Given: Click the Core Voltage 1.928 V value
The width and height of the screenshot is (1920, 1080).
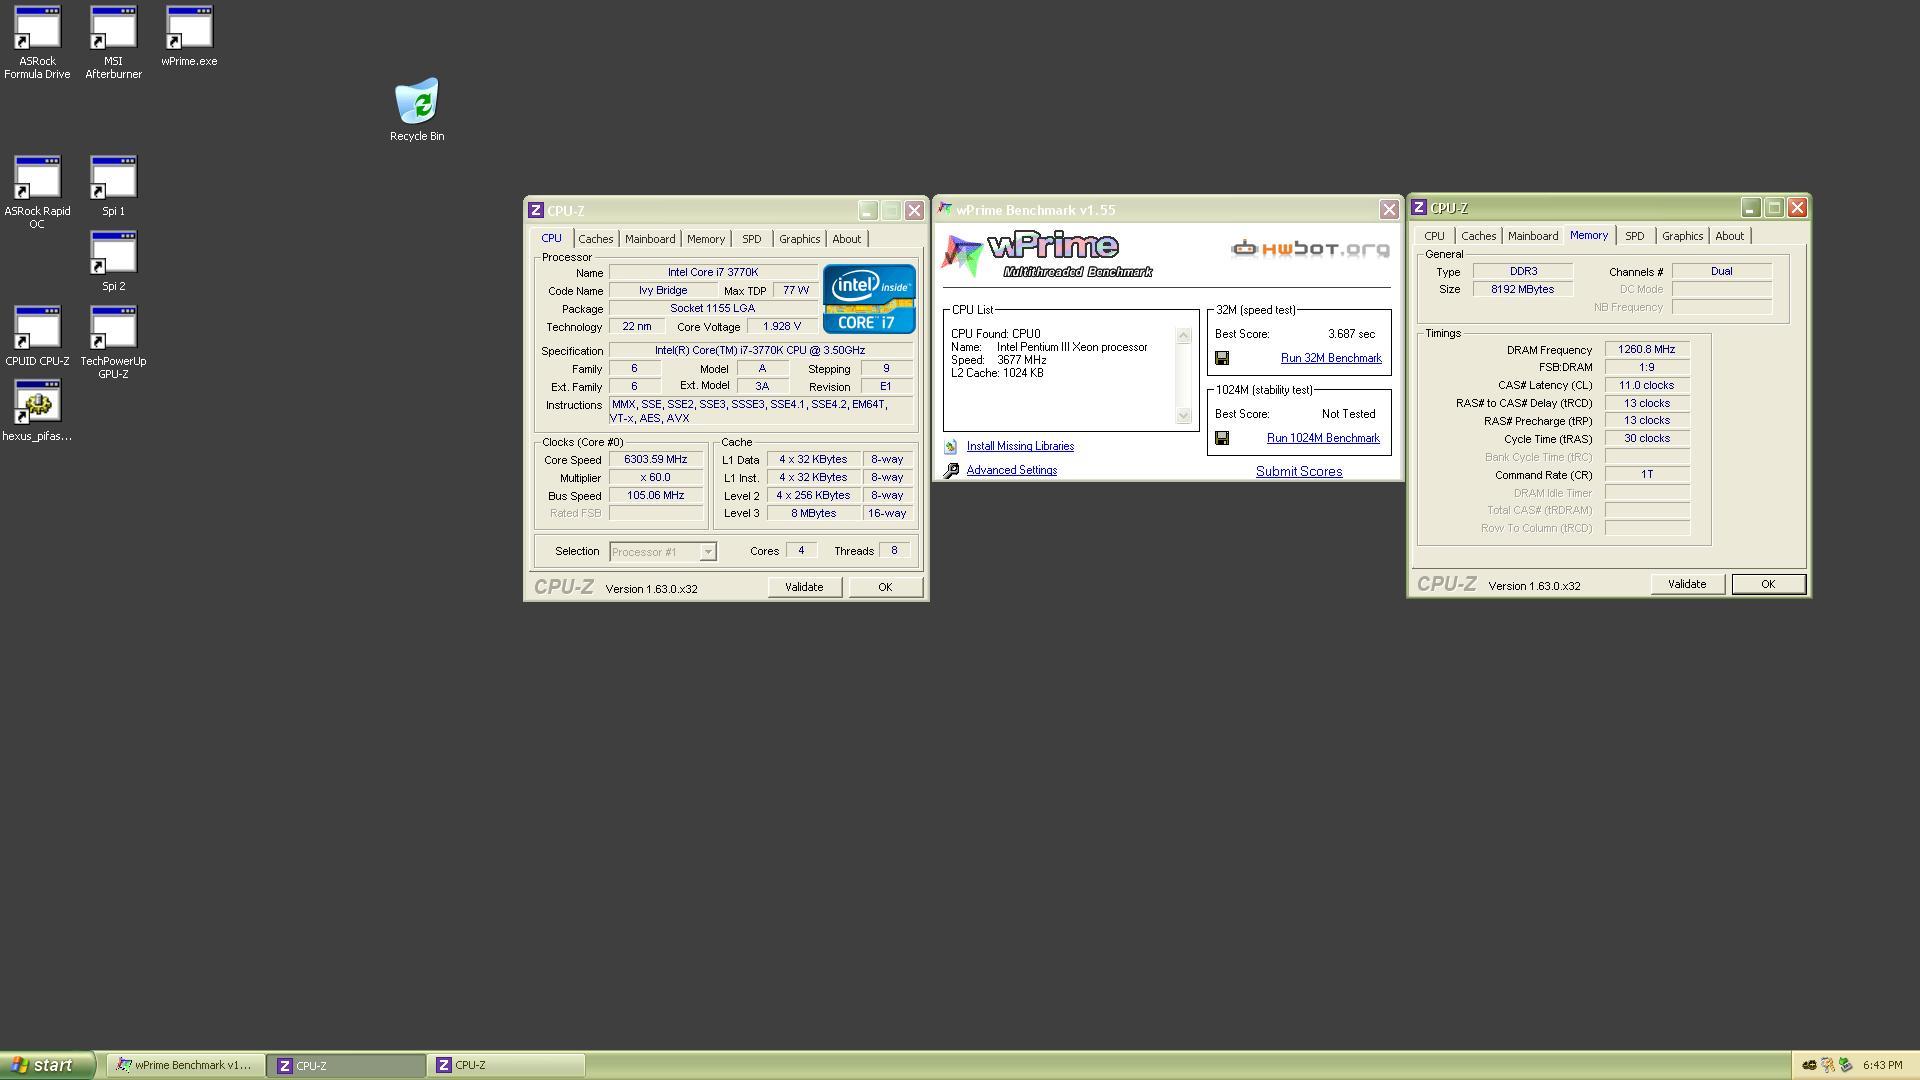Looking at the screenshot, I should tap(782, 327).
